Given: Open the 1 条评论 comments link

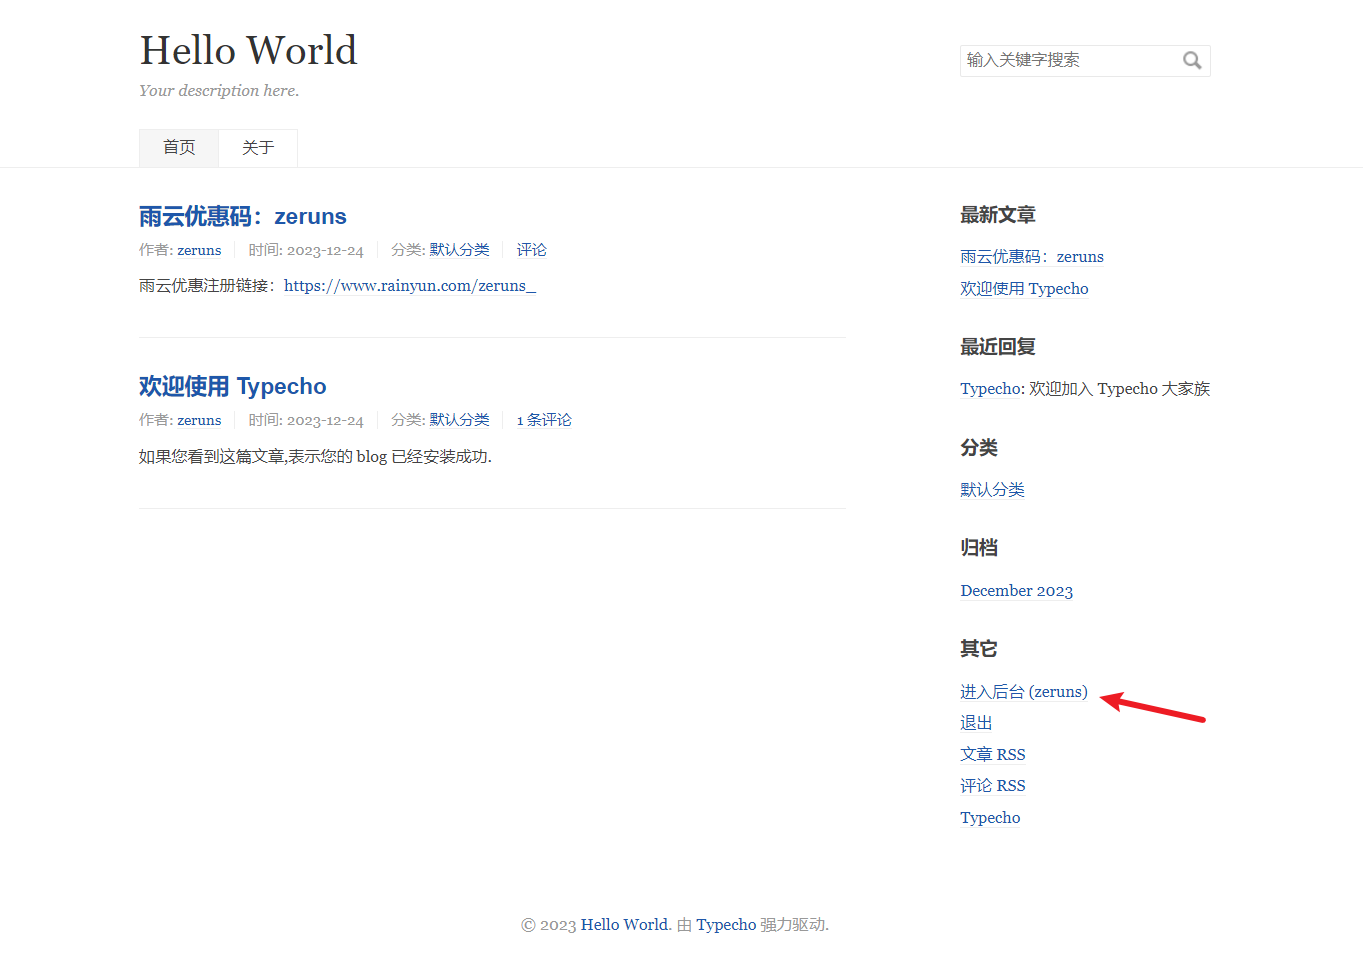Looking at the screenshot, I should pyautogui.click(x=544, y=420).
